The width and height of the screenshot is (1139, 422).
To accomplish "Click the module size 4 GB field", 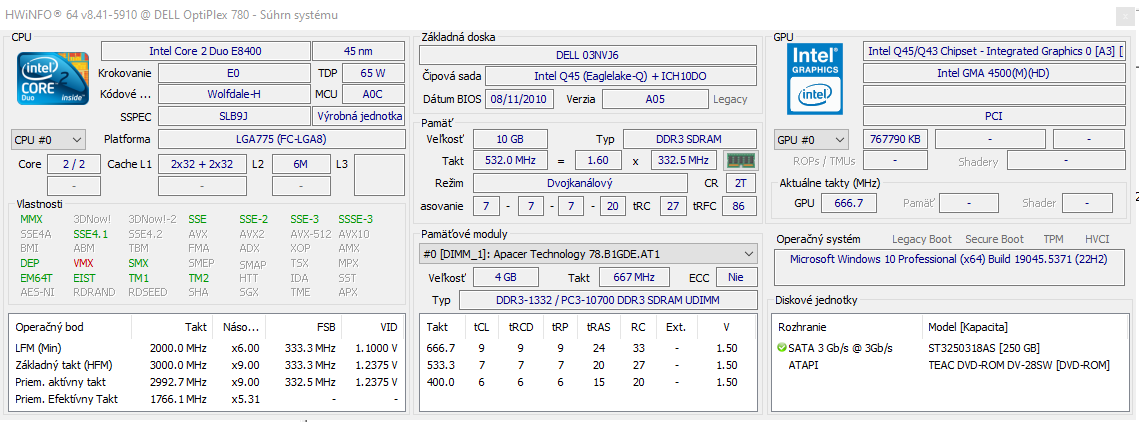I will 506,277.
